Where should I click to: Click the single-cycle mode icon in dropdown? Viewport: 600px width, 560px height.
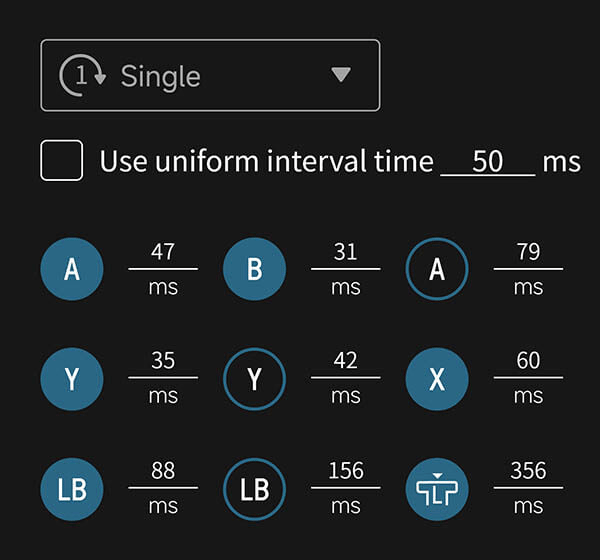coord(84,76)
